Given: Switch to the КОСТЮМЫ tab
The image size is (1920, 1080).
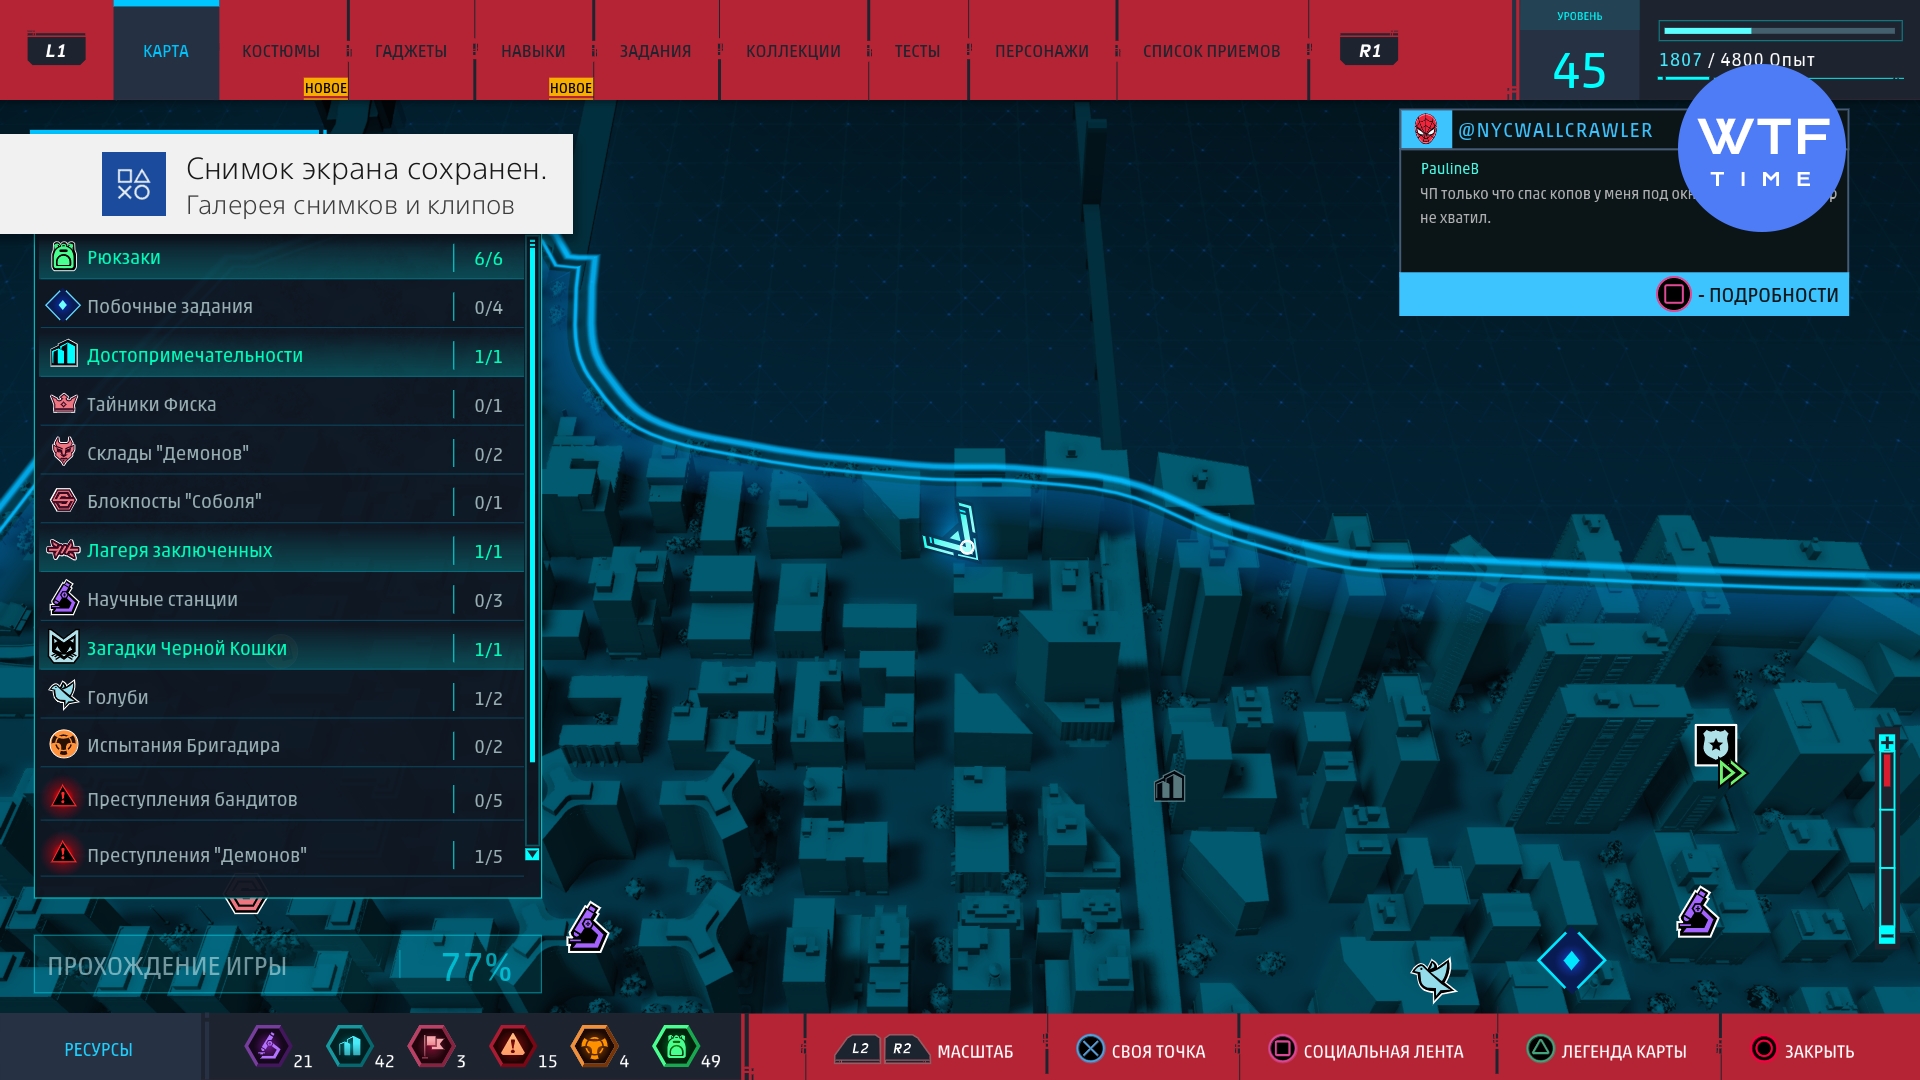Looking at the screenshot, I should pyautogui.click(x=281, y=51).
